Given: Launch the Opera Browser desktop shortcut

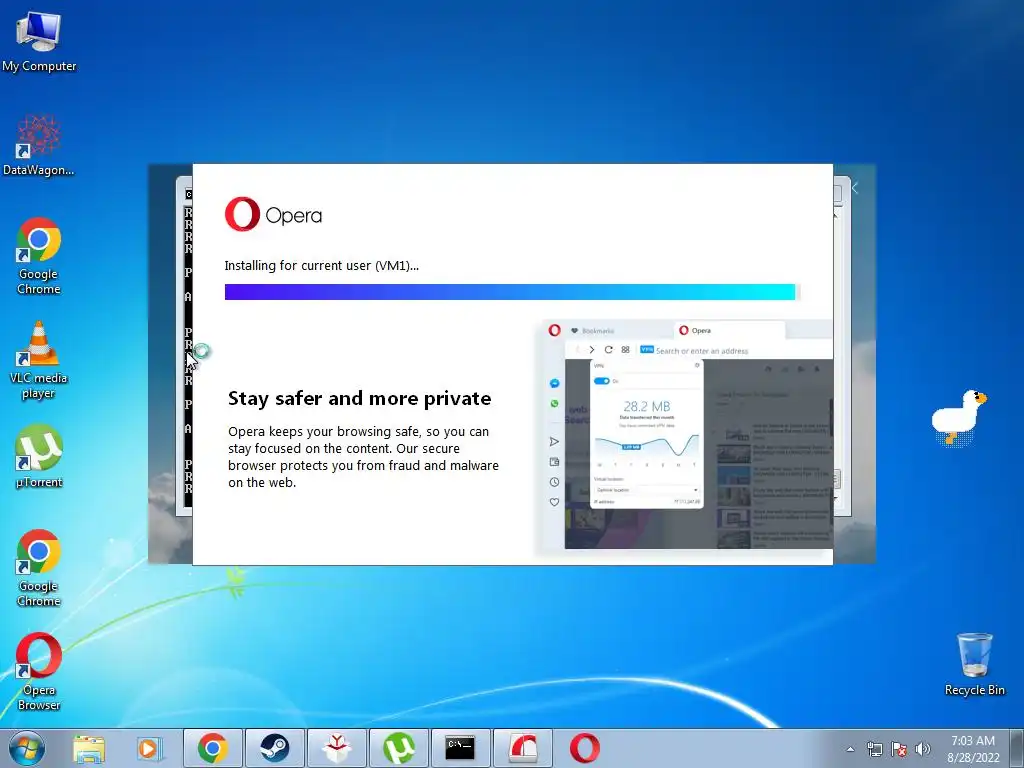Looking at the screenshot, I should (x=39, y=672).
